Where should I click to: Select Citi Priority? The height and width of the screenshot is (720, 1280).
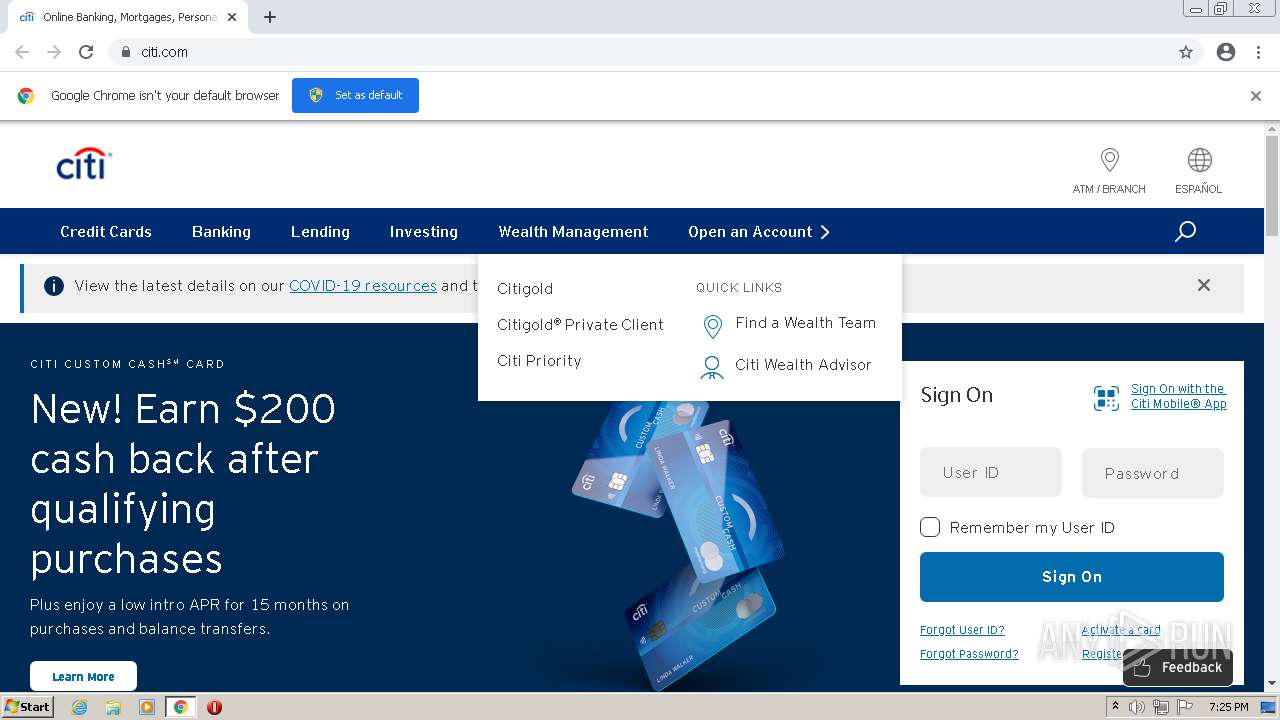click(539, 361)
